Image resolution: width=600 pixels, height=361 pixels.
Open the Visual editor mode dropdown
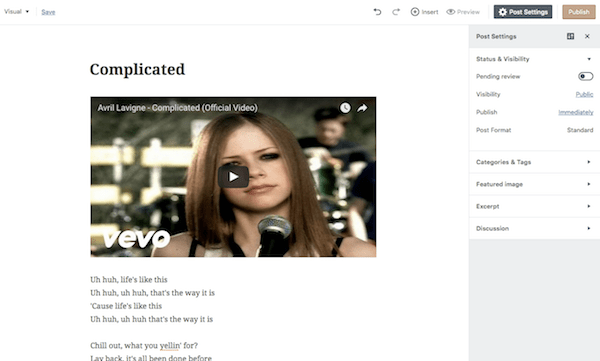click(x=16, y=11)
